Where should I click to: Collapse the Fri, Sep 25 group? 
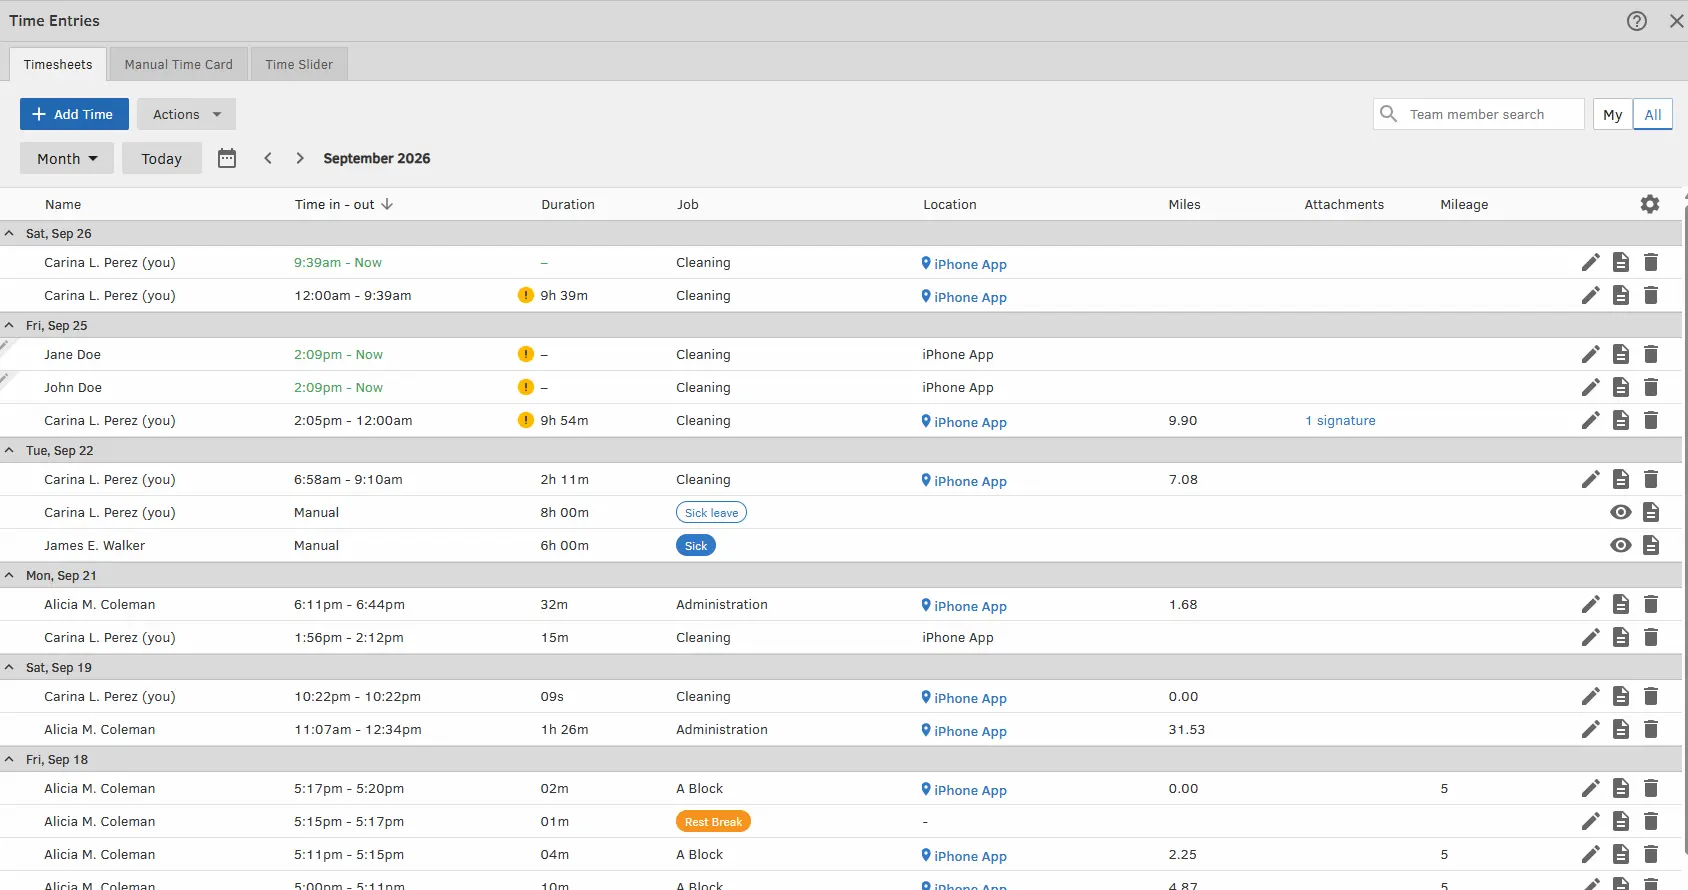click(x=9, y=325)
